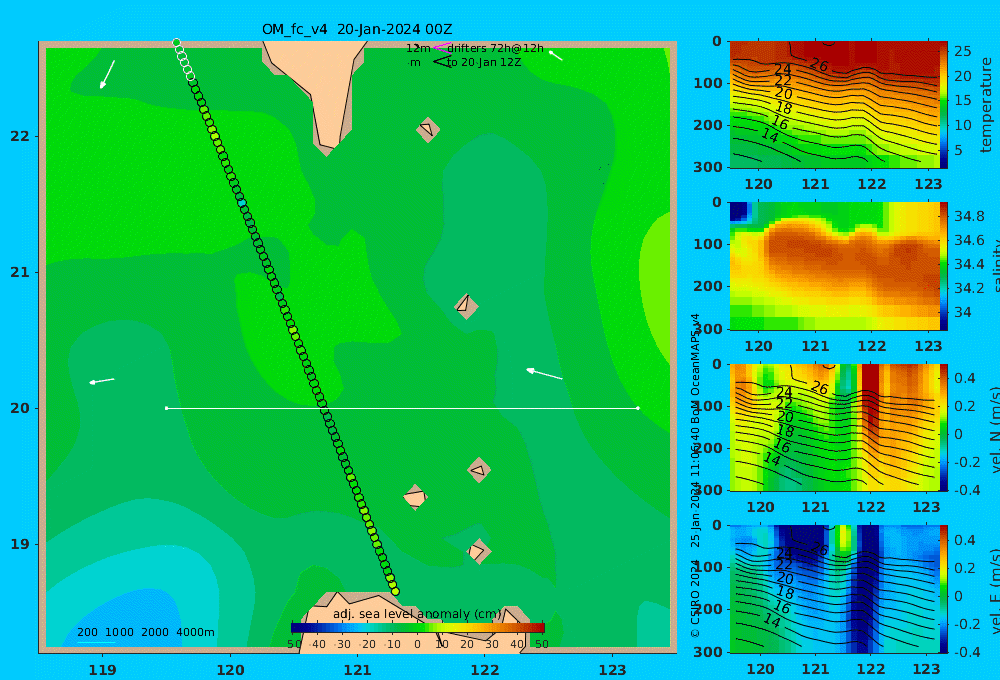Image resolution: width=1000 pixels, height=680 pixels.
Task: Click the '34.8' tick on salinity colorbar
Action: point(969,216)
